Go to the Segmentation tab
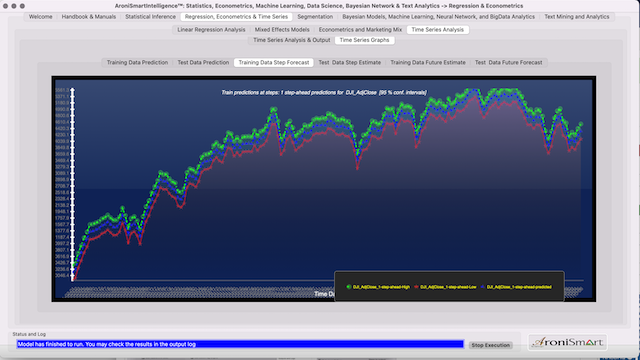This screenshot has height=360, width=640. point(315,17)
